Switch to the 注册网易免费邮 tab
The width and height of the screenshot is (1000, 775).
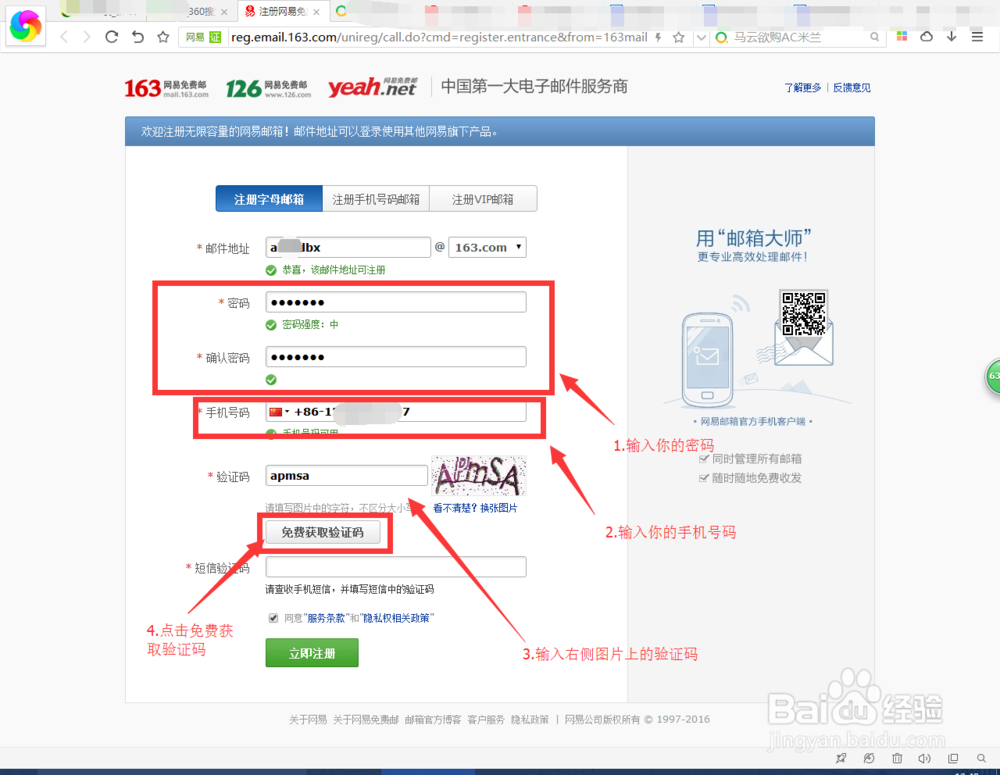coord(283,11)
